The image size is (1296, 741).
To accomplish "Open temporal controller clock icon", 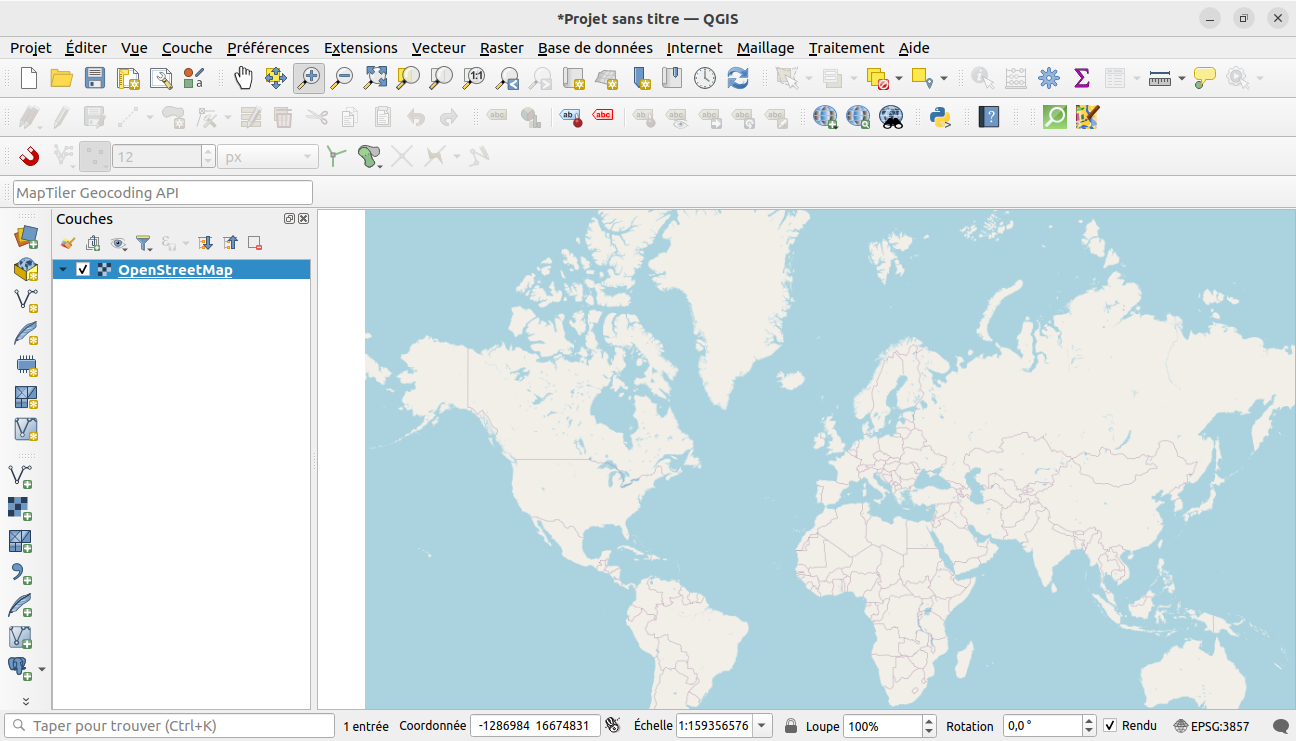I will (705, 78).
